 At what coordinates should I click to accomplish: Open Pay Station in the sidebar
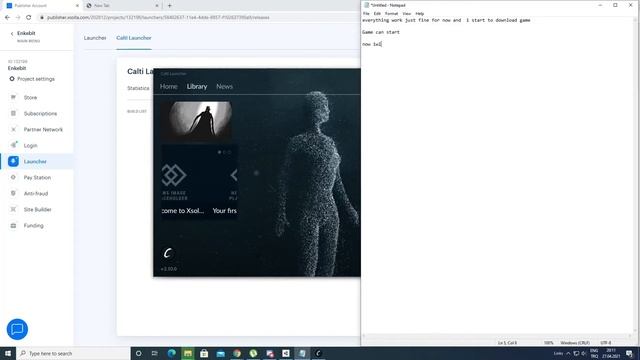point(37,178)
